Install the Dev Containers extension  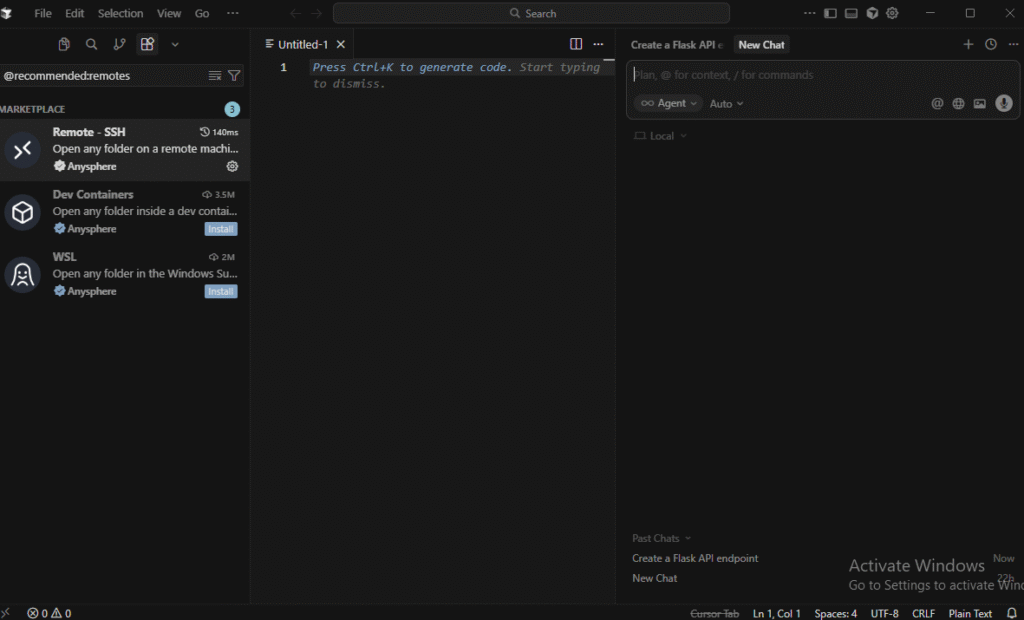click(221, 229)
